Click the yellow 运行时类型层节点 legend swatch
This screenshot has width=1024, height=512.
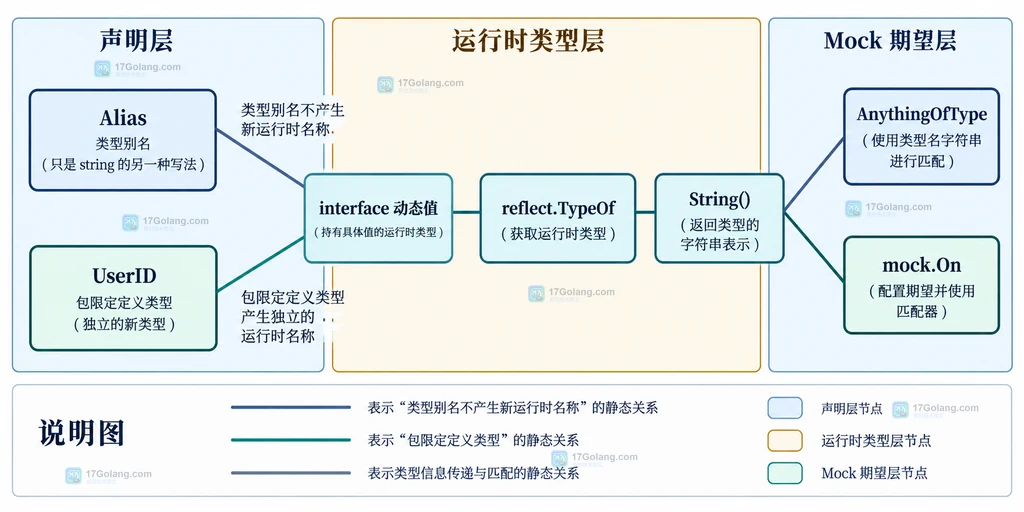pyautogui.click(x=785, y=440)
